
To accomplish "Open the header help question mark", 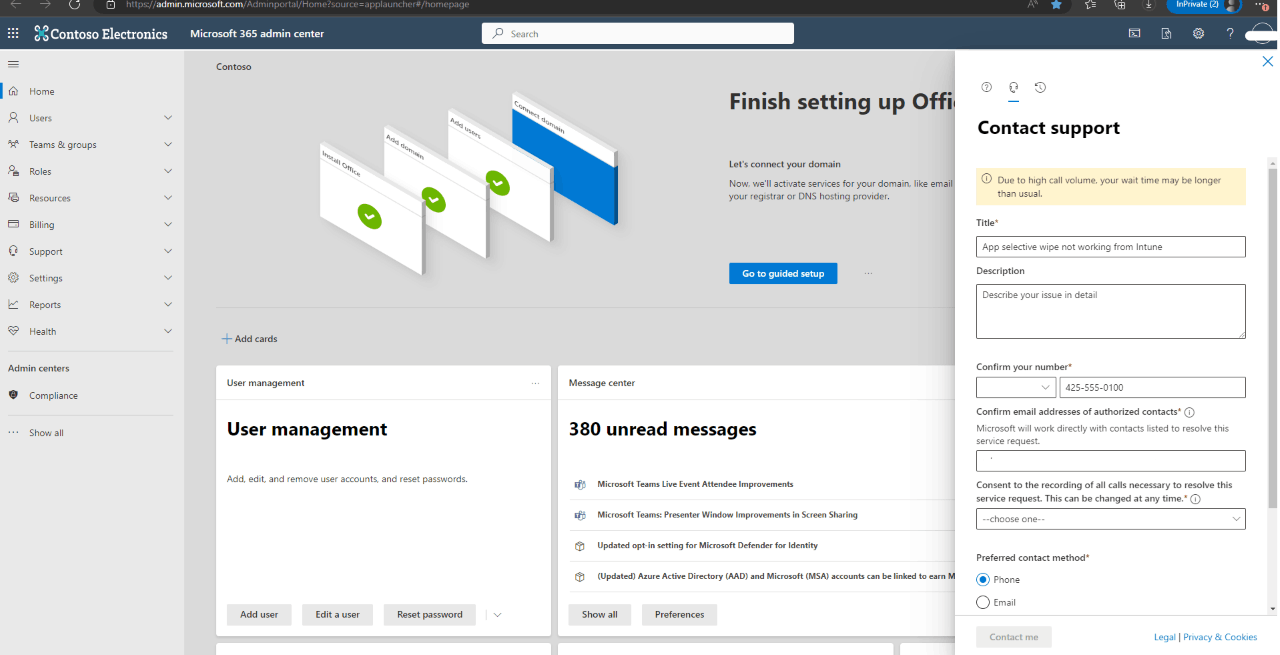I will (1230, 33).
